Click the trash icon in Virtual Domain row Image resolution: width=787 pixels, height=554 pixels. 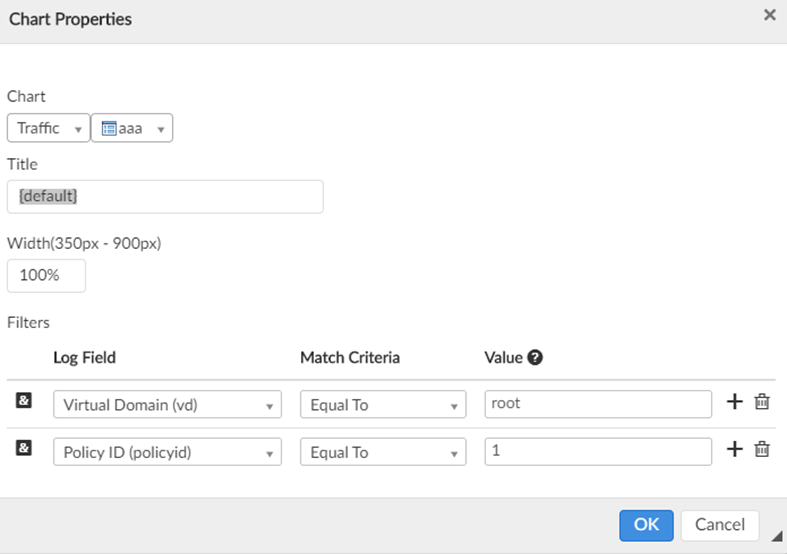[x=762, y=402]
